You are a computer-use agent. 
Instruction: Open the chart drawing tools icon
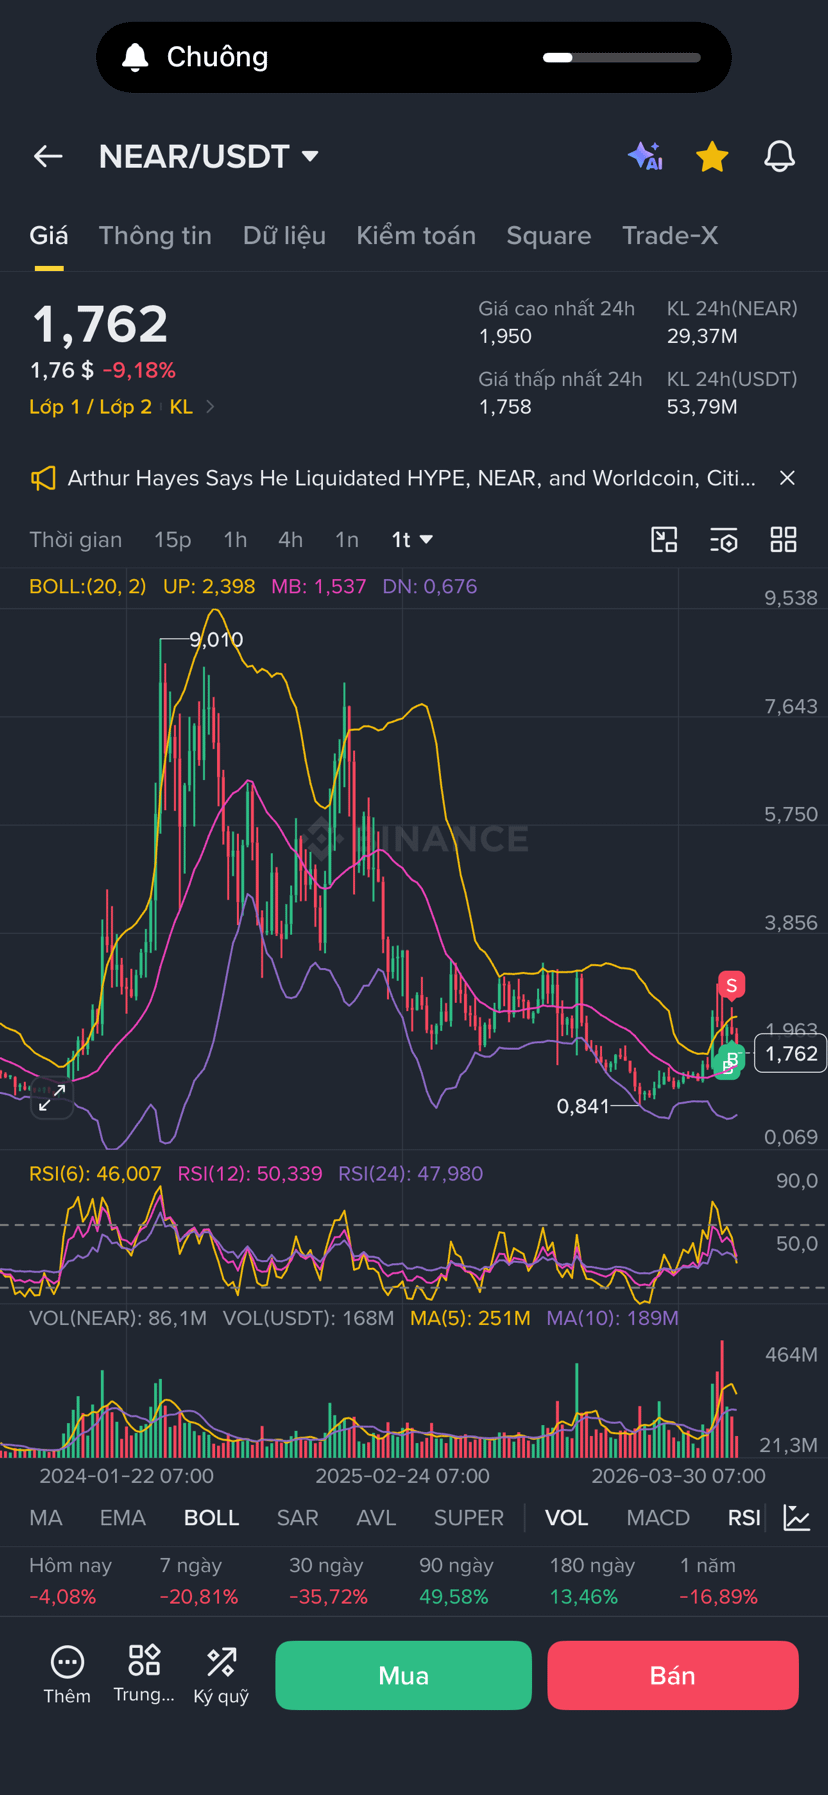[664, 540]
